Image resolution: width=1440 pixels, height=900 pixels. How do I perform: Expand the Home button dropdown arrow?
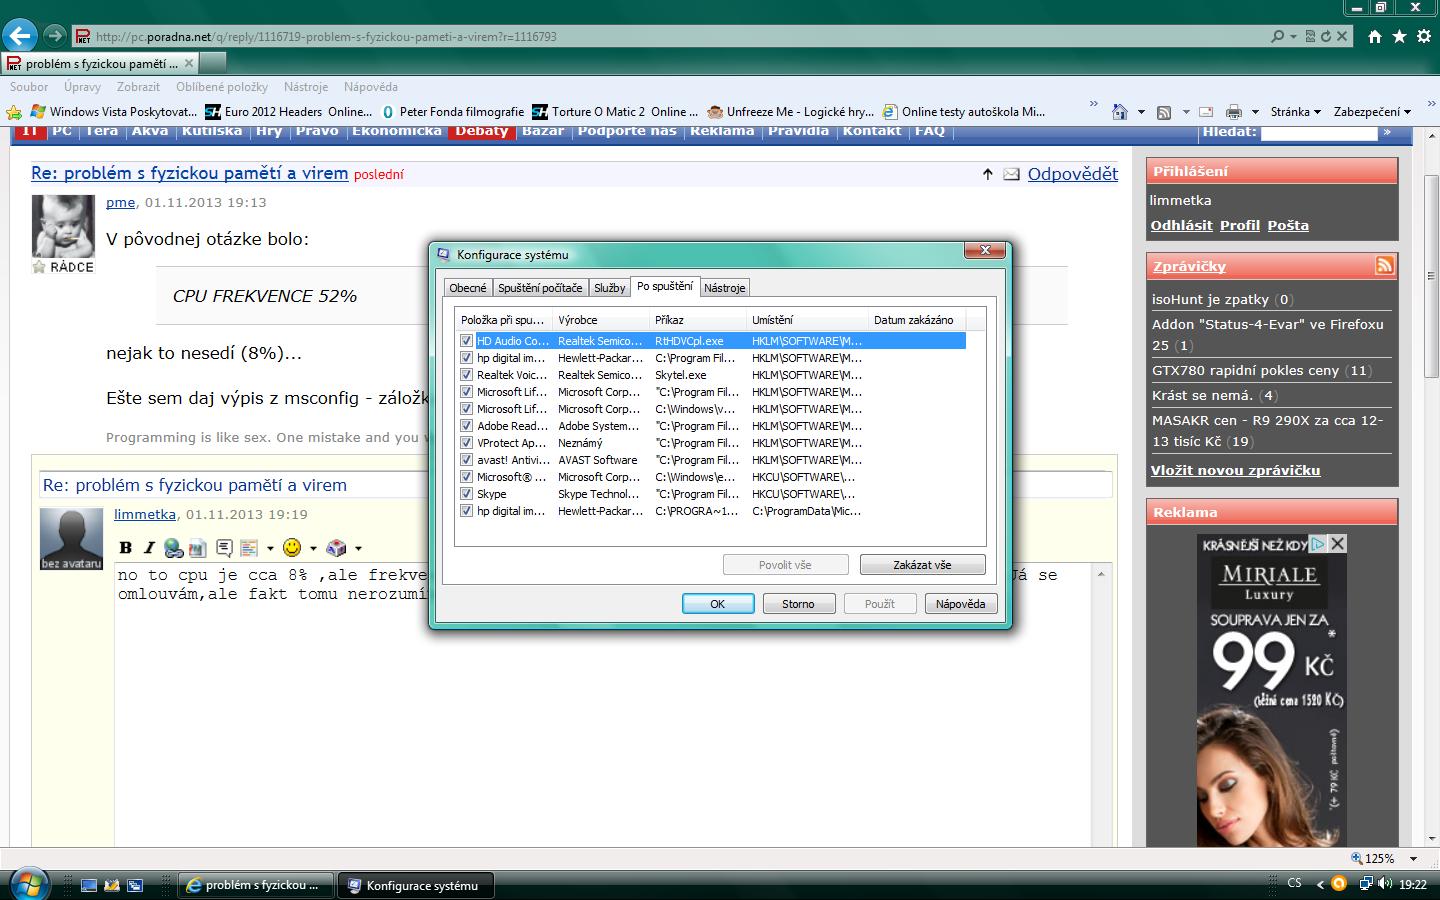coord(1141,112)
